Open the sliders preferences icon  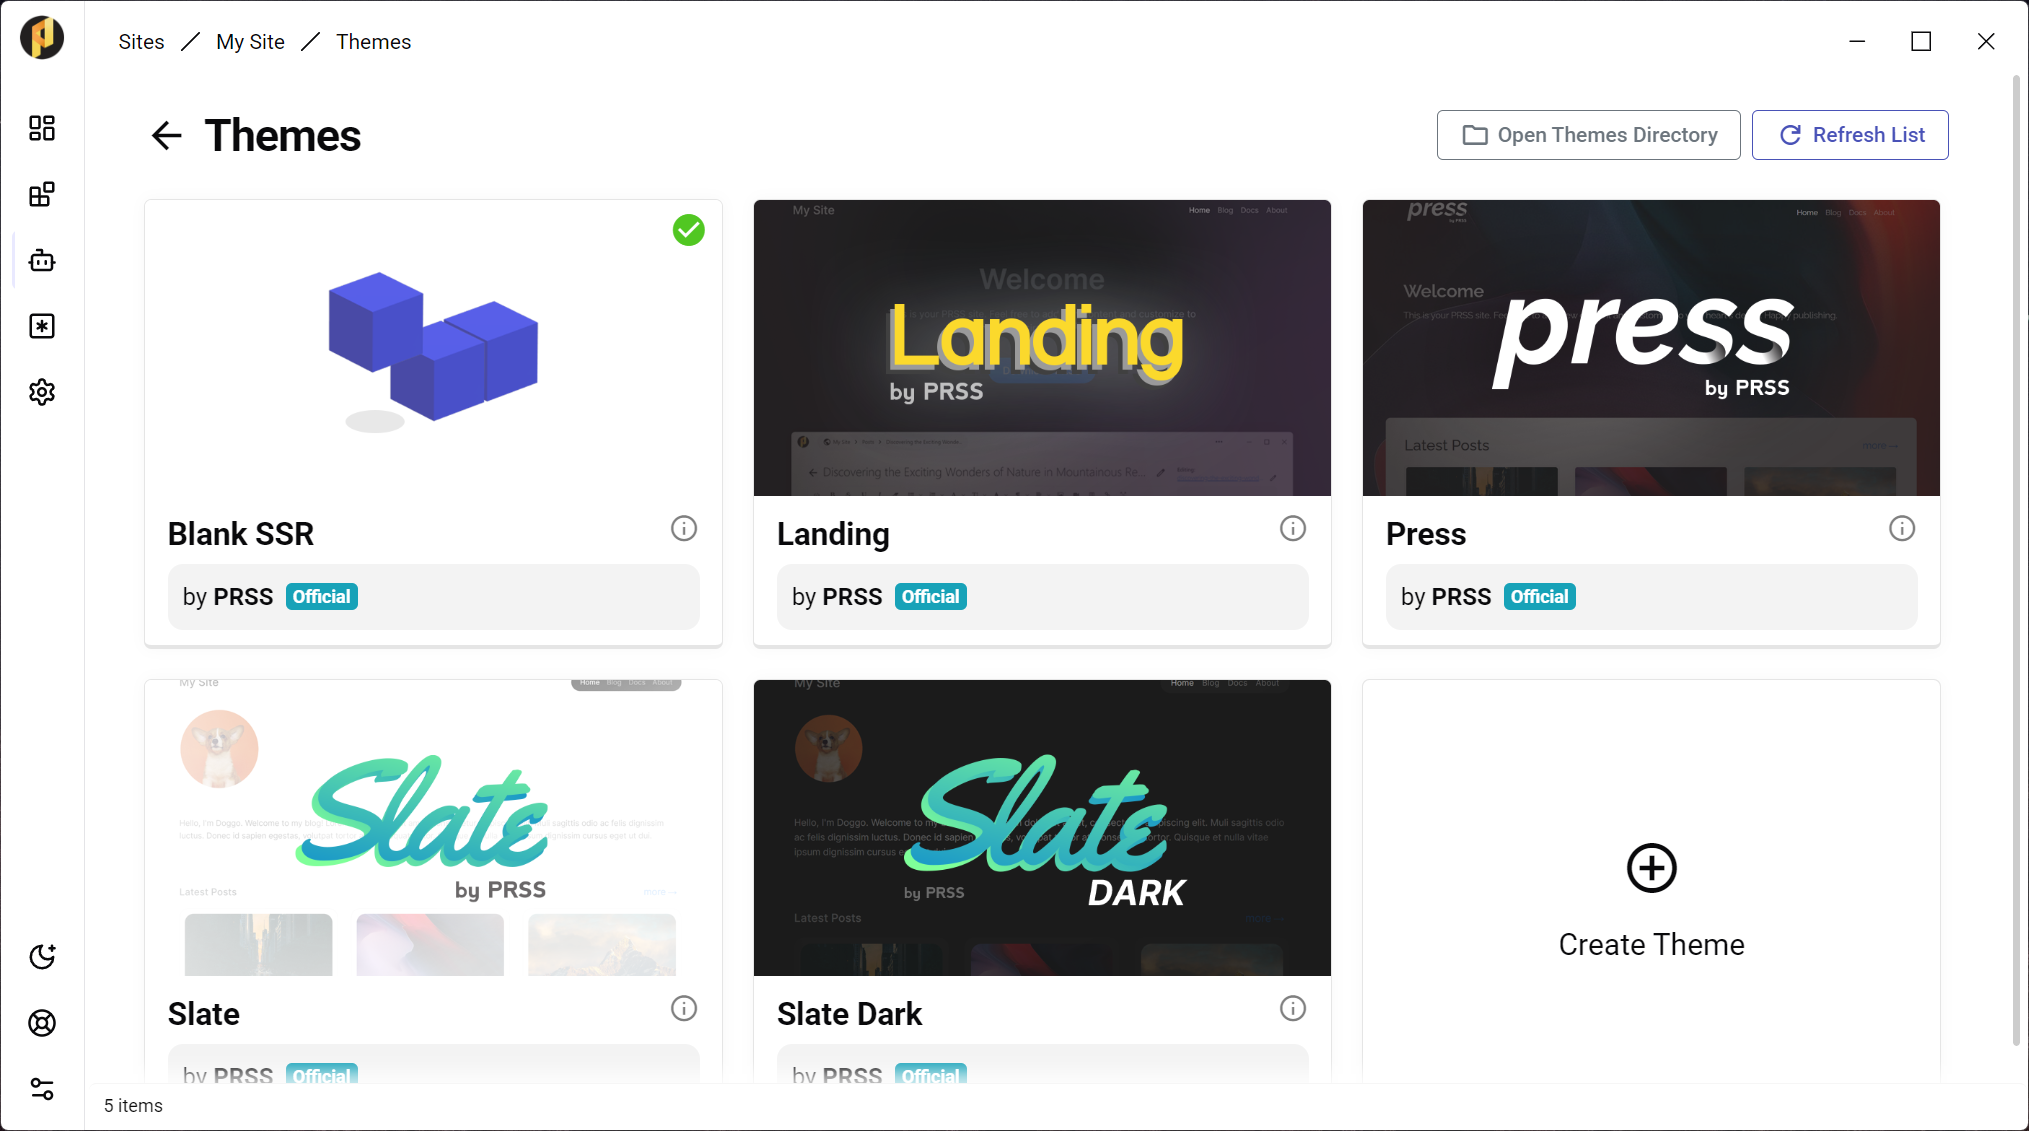click(x=42, y=1089)
